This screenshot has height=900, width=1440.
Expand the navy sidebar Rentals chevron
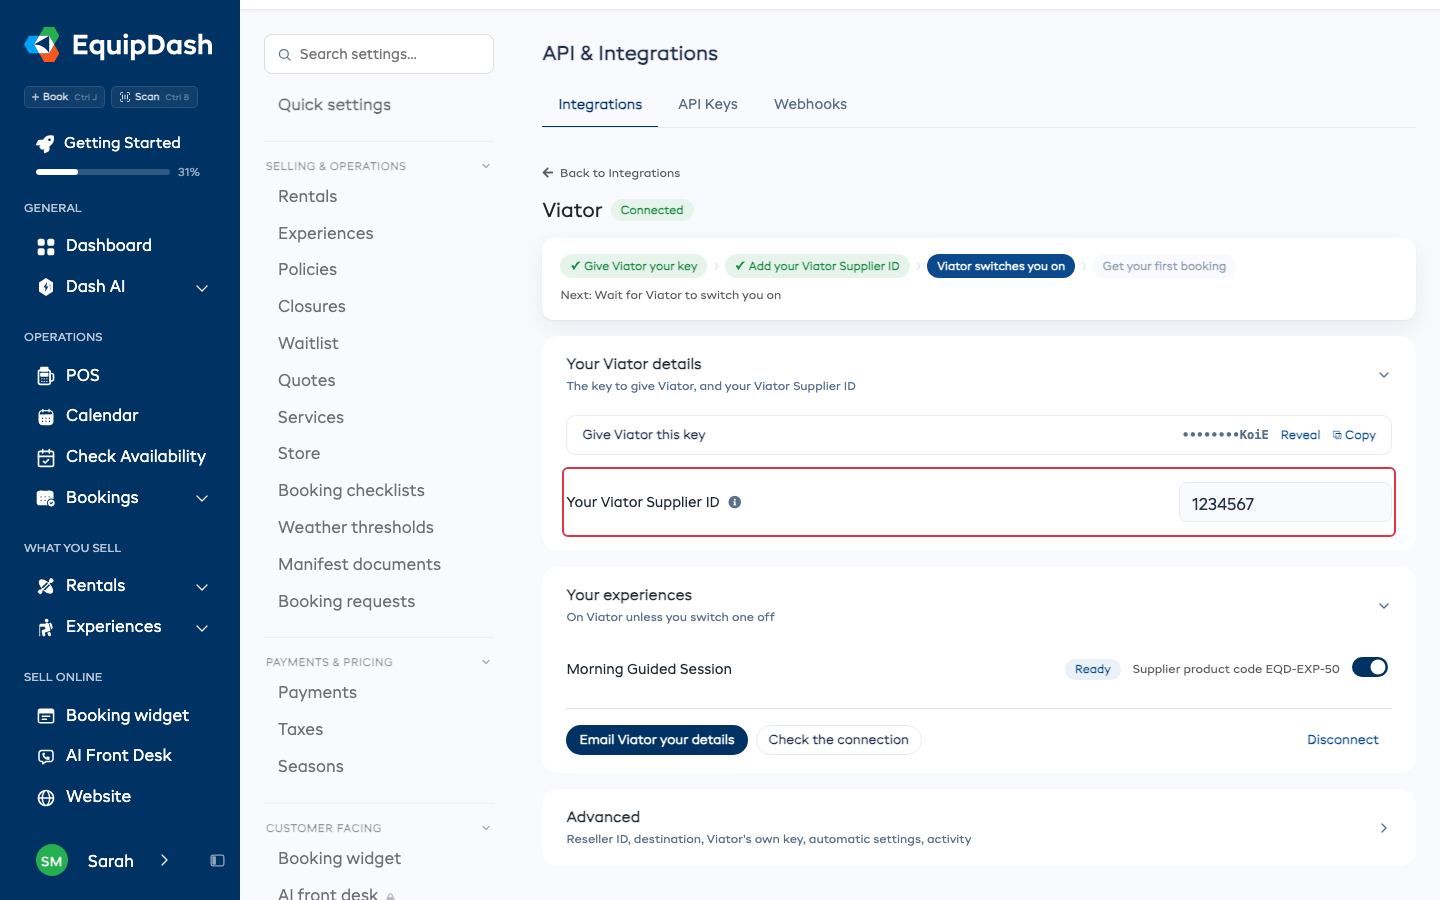pos(202,588)
